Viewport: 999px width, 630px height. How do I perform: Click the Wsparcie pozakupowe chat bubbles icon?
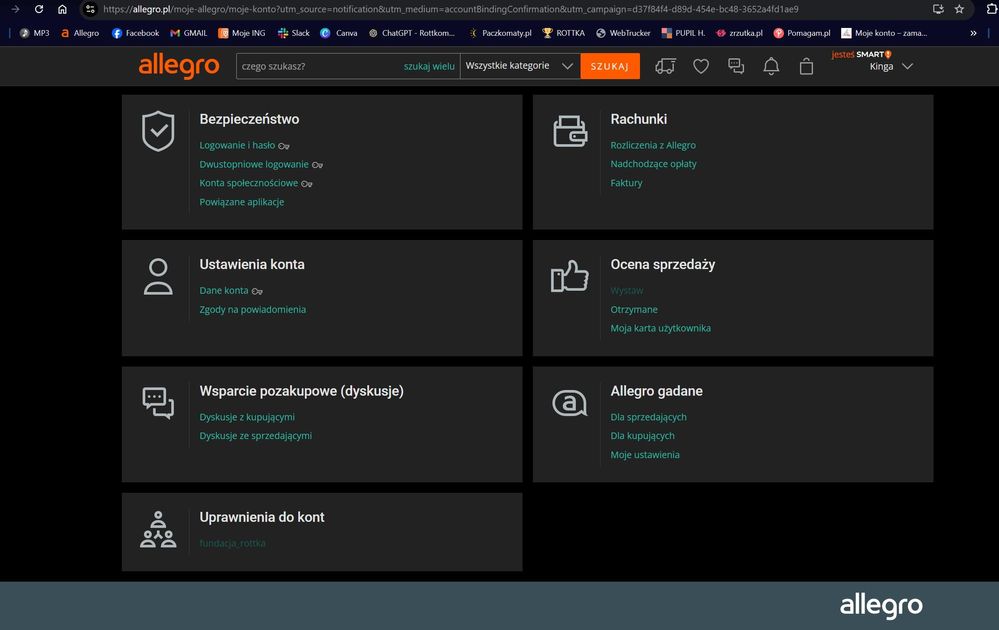[158, 403]
